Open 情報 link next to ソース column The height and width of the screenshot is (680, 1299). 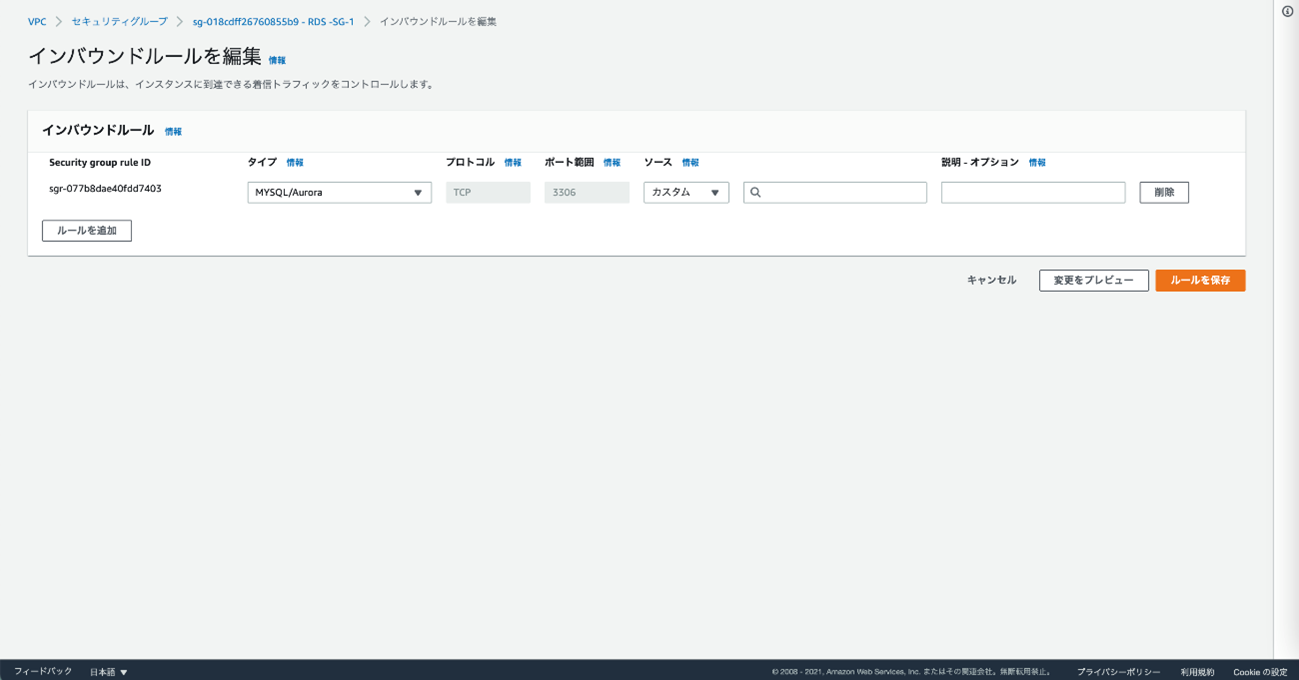click(690, 163)
